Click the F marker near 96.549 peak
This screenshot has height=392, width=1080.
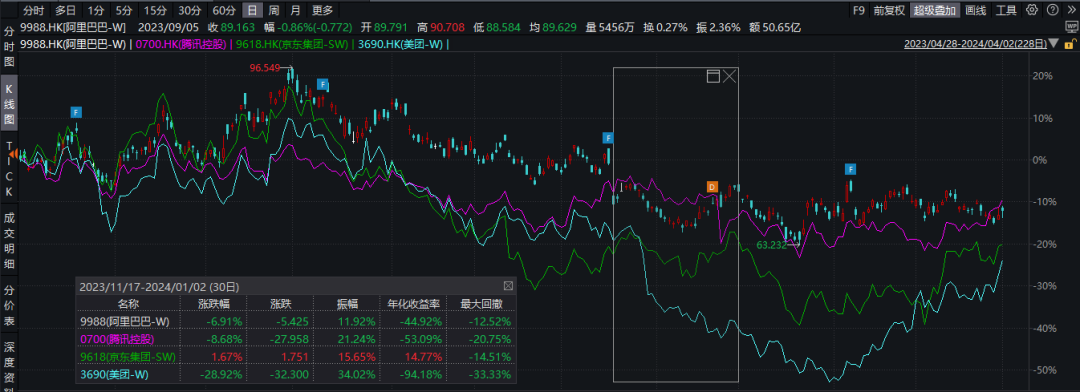322,84
